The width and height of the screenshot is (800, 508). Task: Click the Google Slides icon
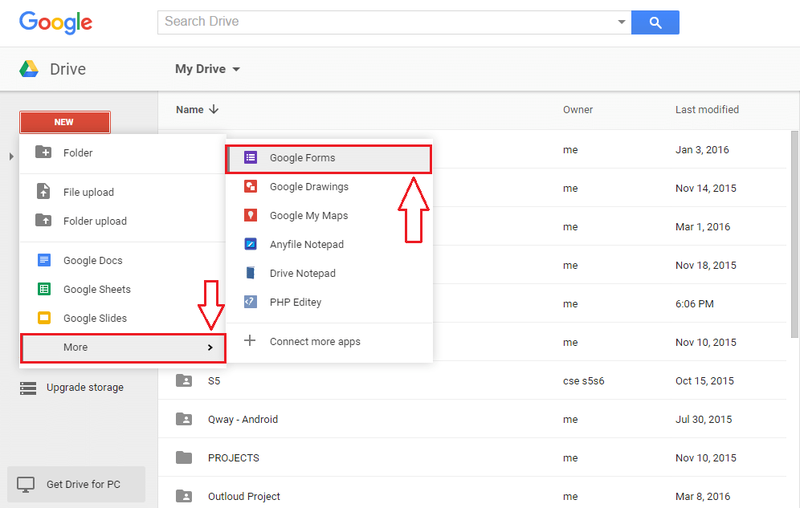tap(44, 318)
